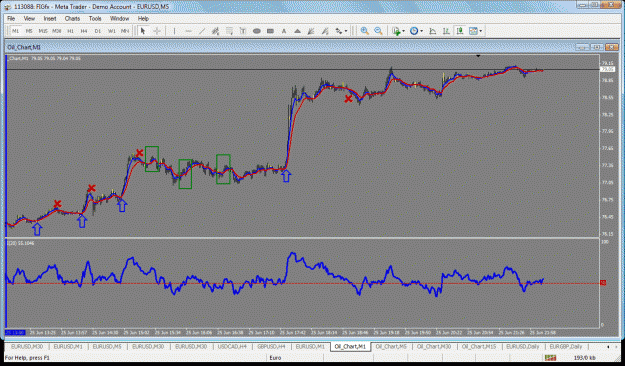
Task: Select the rectangle shape tool
Action: pos(270,31)
